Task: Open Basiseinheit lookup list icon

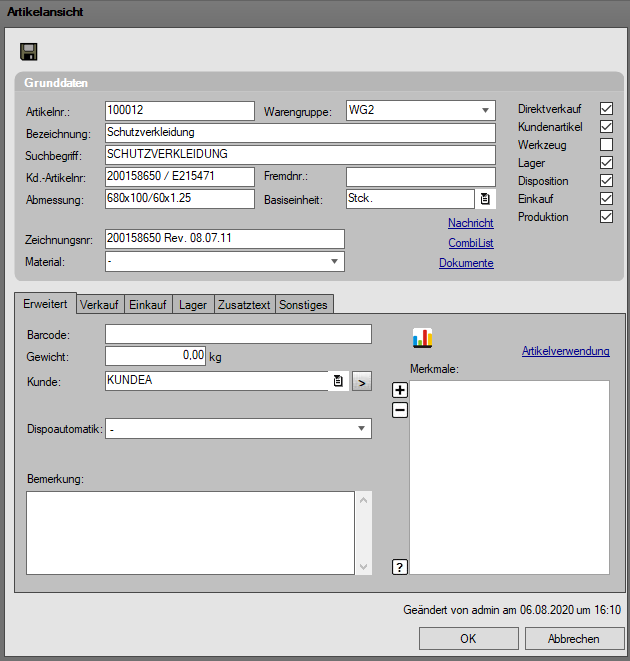Action: point(485,199)
